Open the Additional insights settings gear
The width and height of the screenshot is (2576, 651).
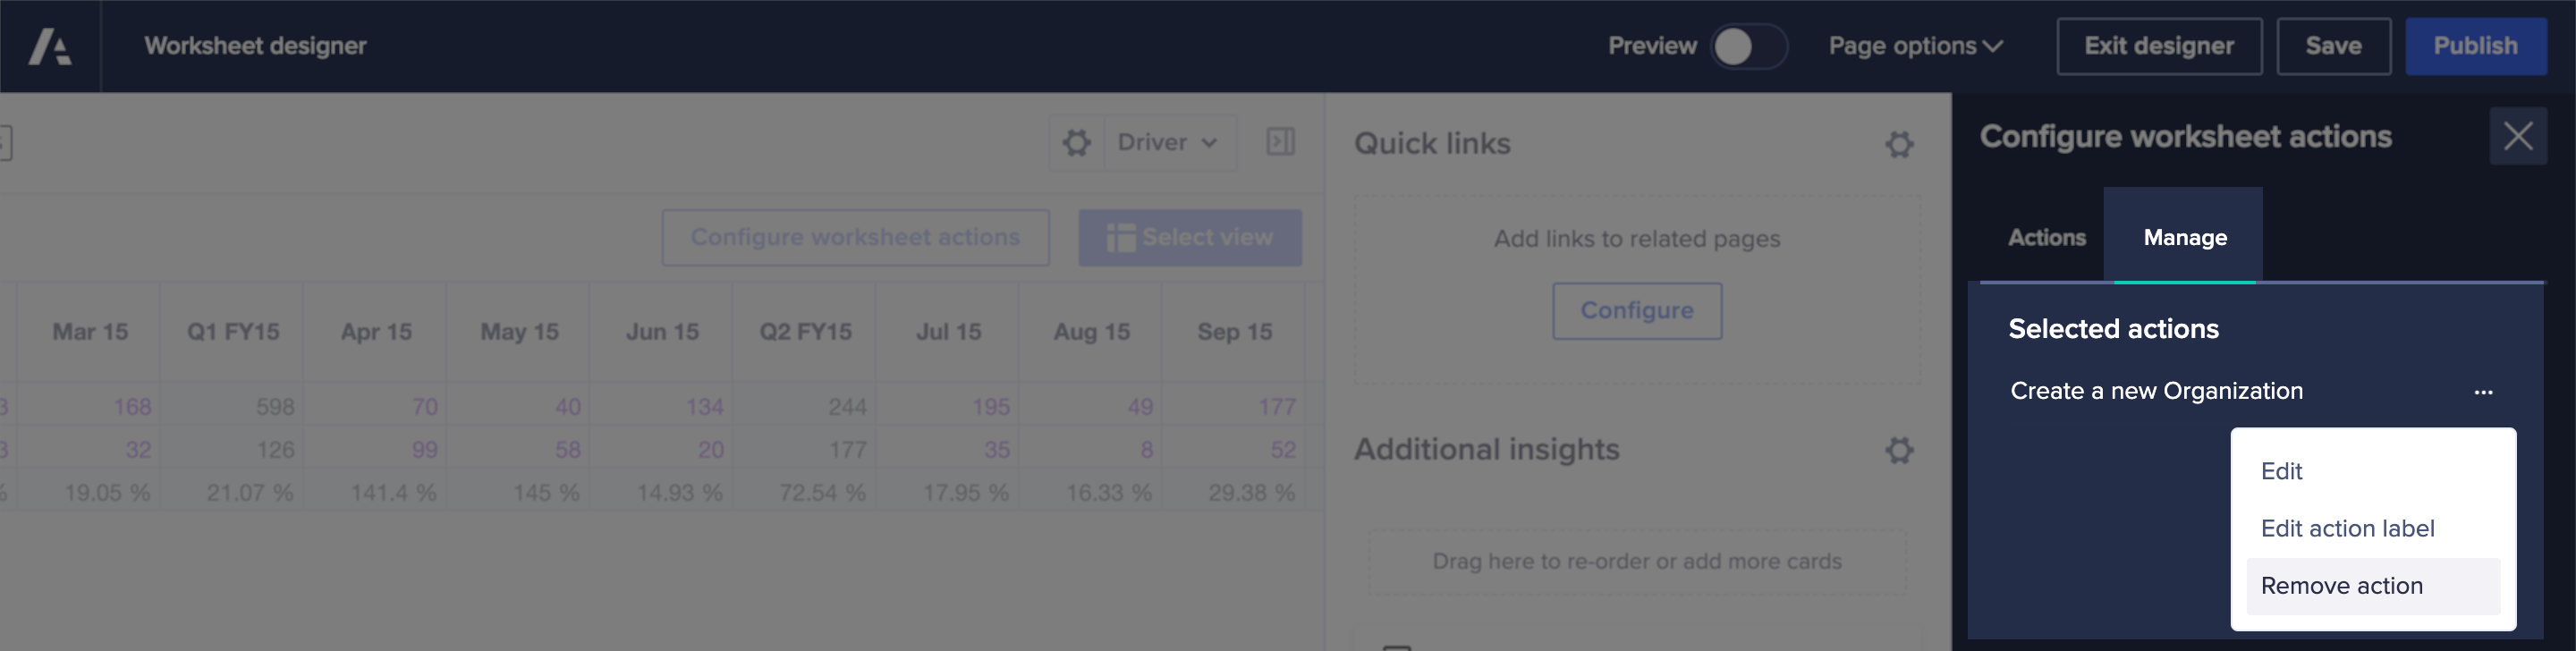click(1898, 450)
